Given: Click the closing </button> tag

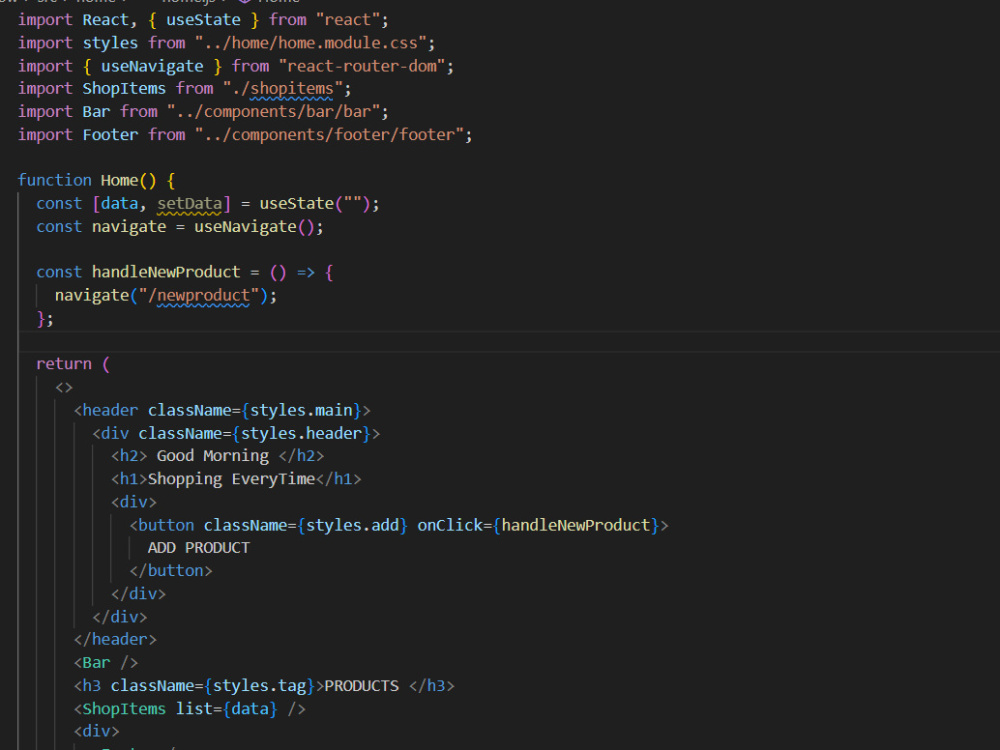Looking at the screenshot, I should click(171, 571).
